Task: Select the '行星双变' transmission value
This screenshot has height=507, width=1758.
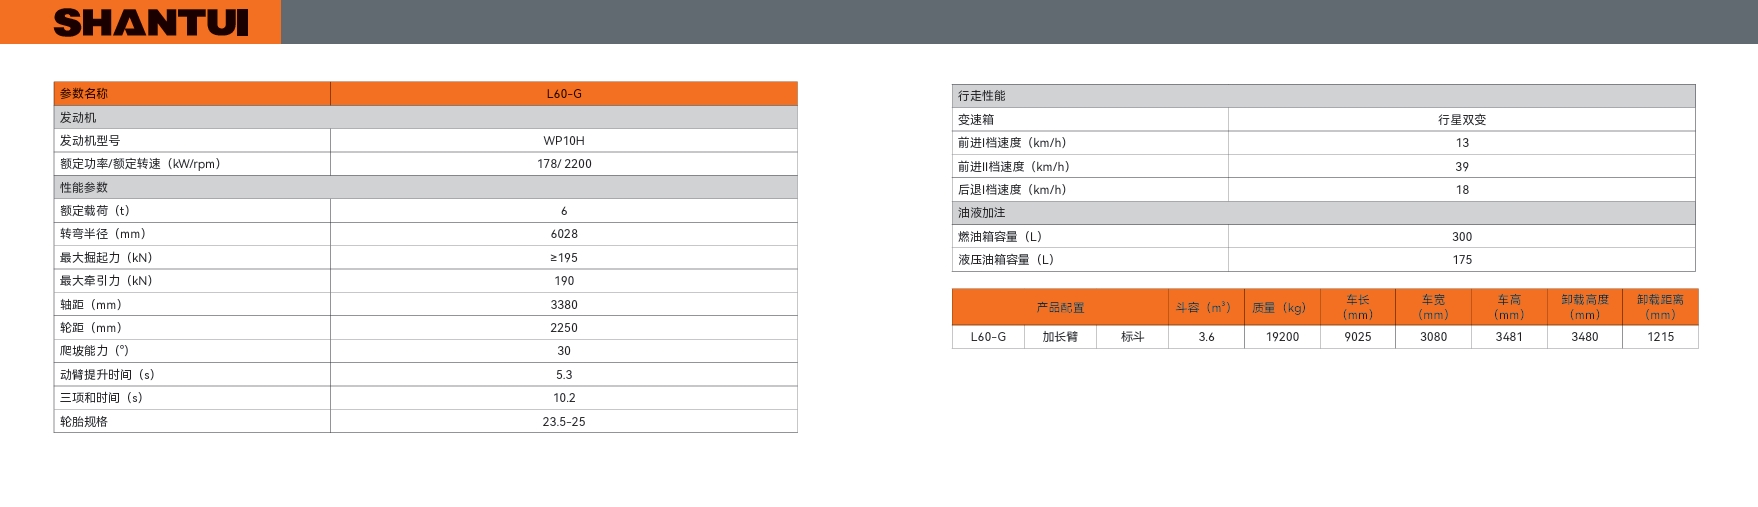Action: point(1462,120)
